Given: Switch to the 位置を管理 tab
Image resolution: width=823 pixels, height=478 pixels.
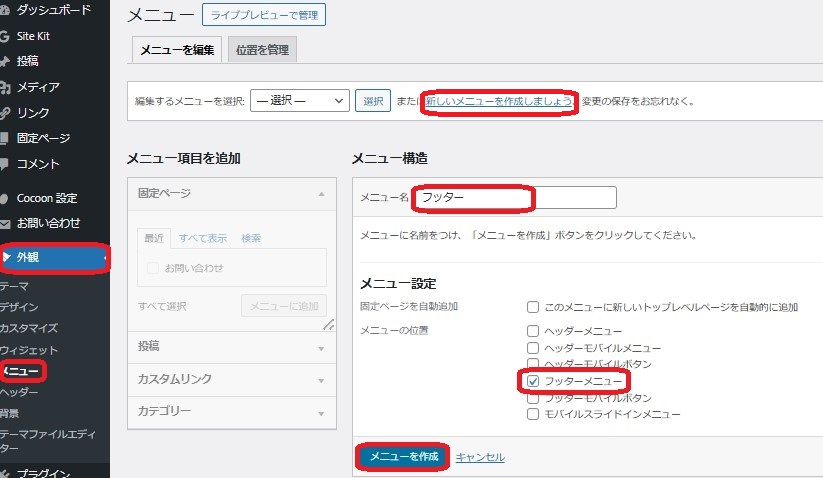Looking at the screenshot, I should point(262,49).
